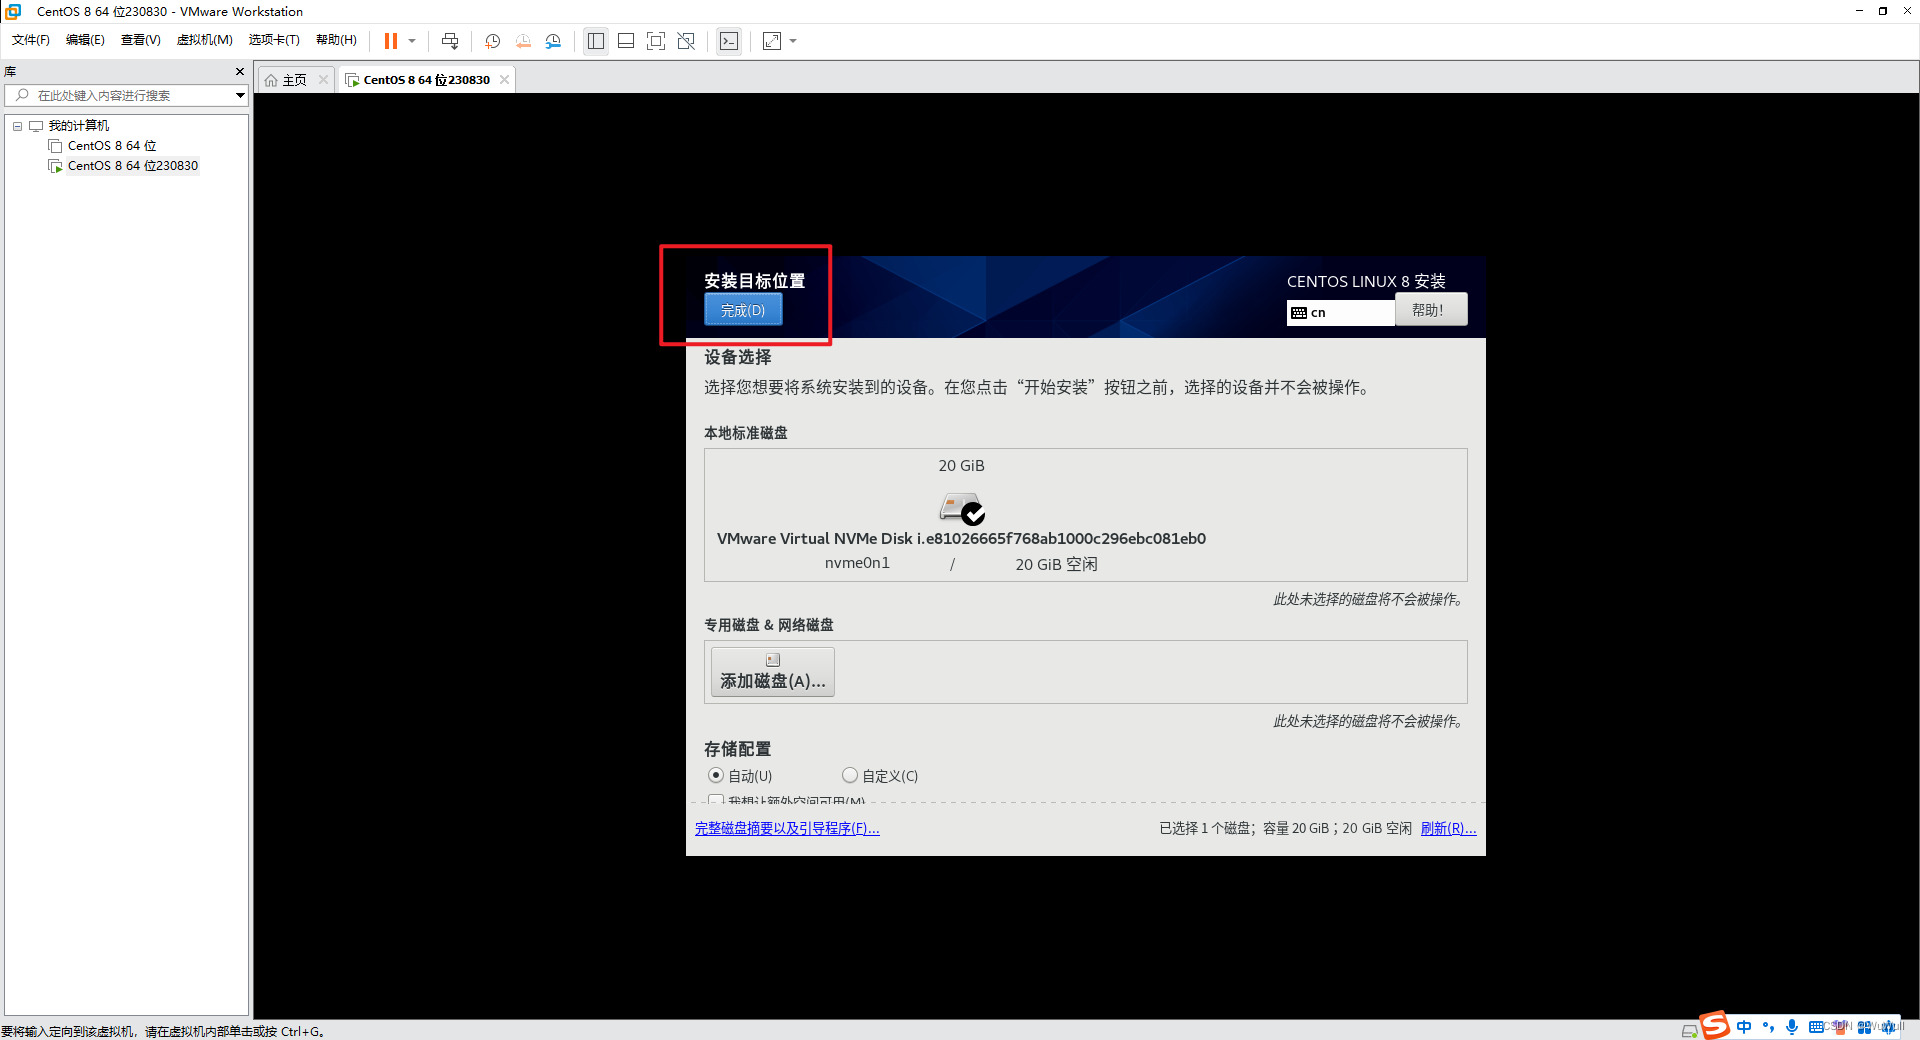Expand the library search dropdown
Viewport: 1920px width, 1040px height.
[240, 95]
